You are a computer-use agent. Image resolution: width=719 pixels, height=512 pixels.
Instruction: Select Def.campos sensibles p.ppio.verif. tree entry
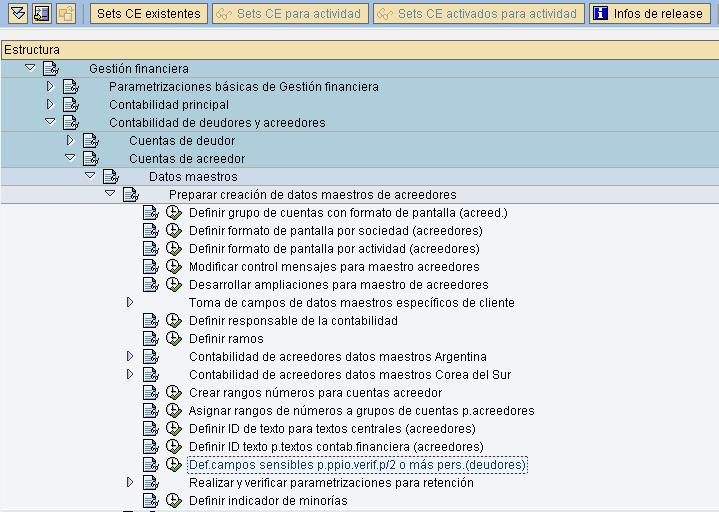tap(357, 465)
